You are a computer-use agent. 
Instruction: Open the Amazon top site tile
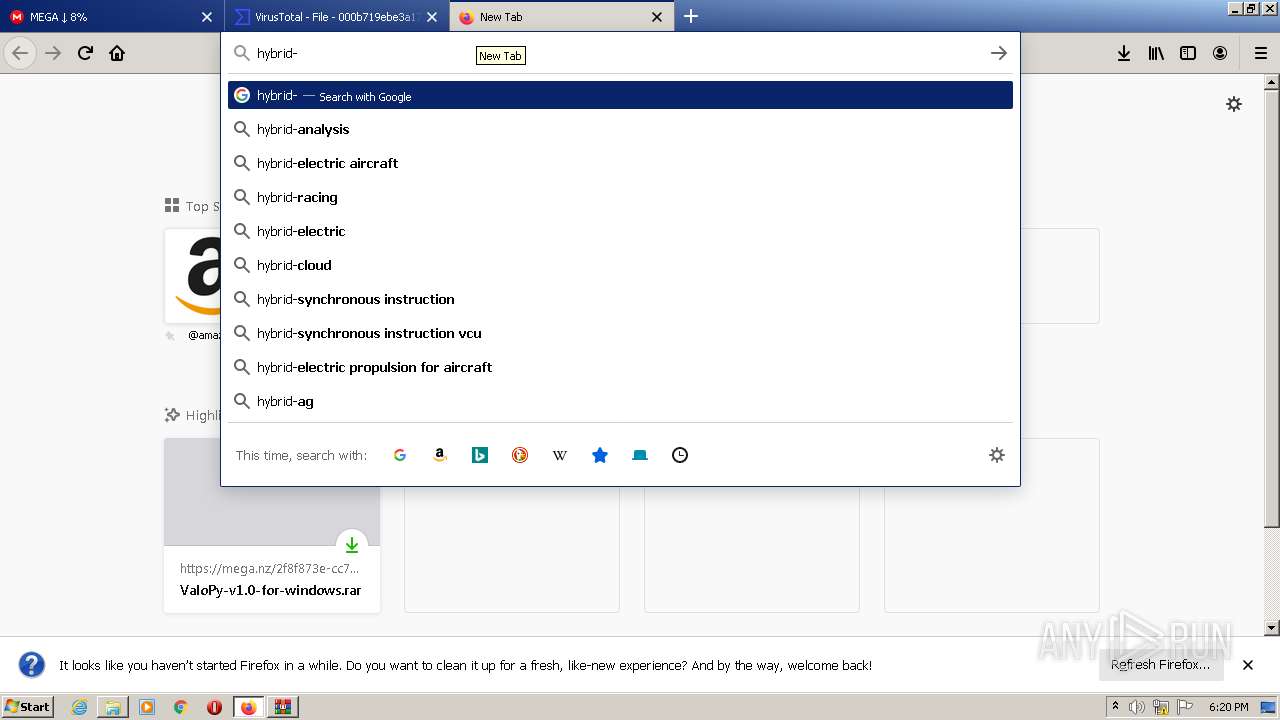click(x=193, y=276)
